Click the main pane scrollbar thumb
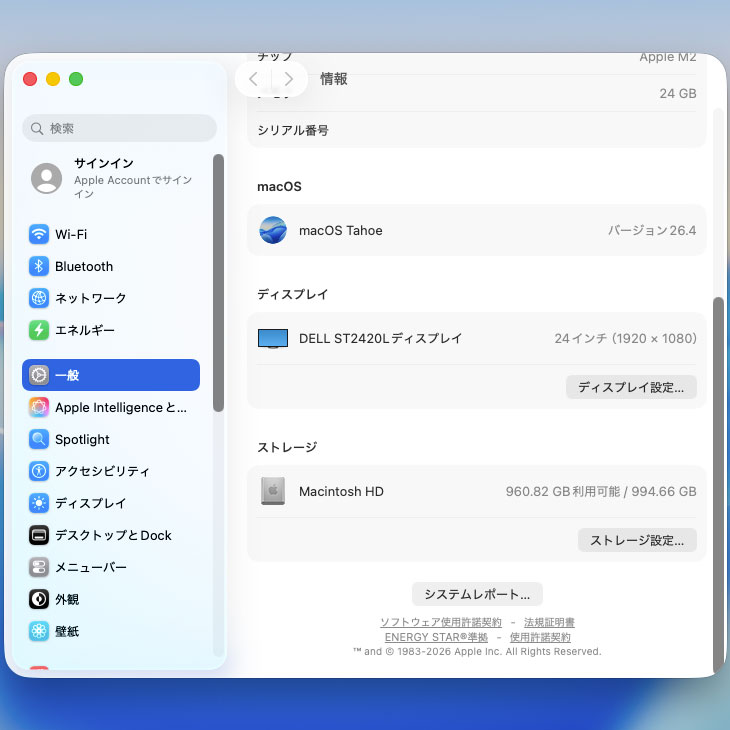 718,484
